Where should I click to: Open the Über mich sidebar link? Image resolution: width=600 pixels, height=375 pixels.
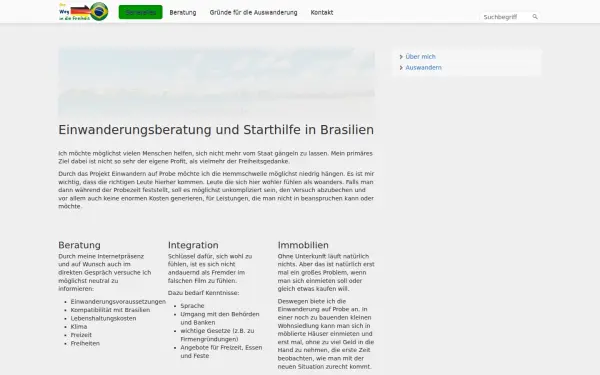tap(420, 57)
